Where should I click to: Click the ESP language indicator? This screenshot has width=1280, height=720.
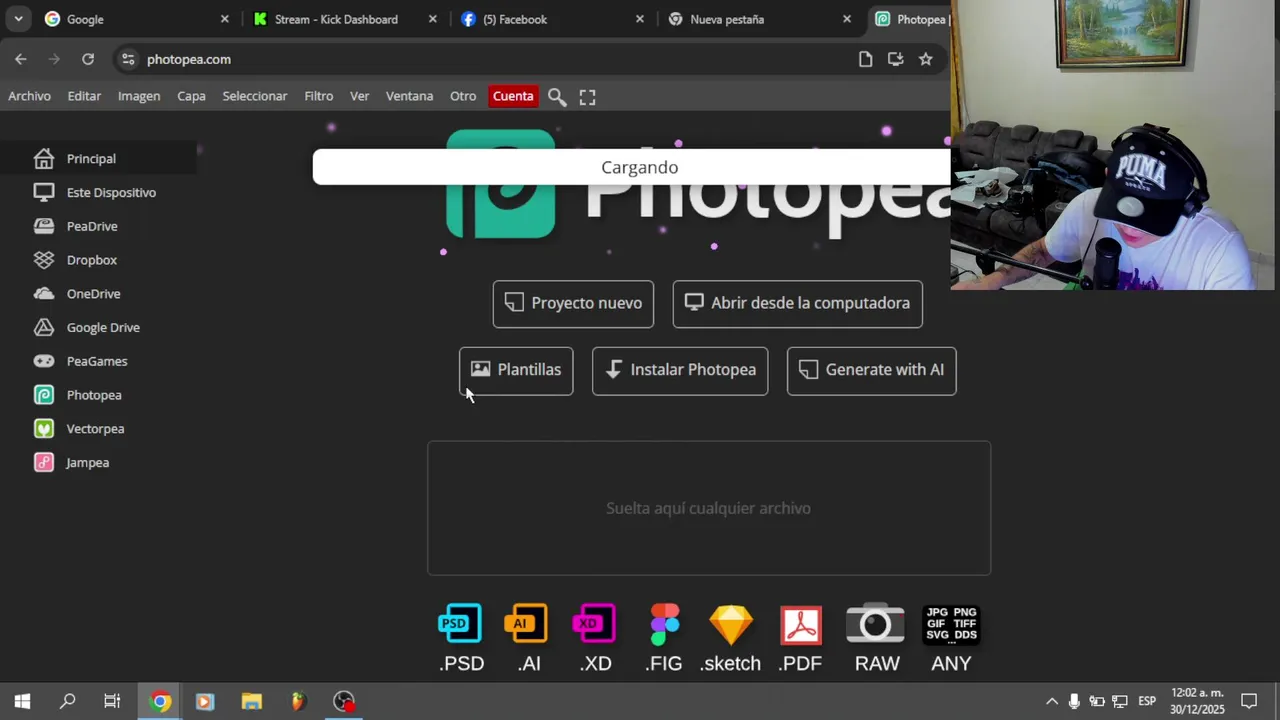click(1147, 701)
